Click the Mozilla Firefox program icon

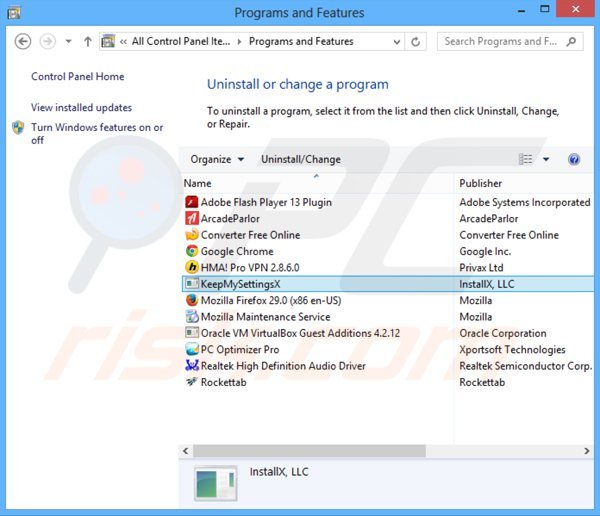(192, 300)
